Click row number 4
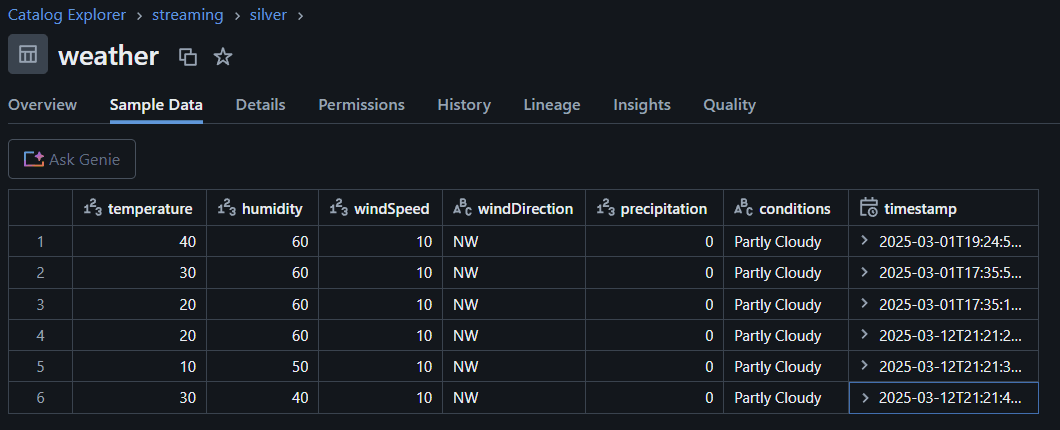1060x430 pixels. [41, 335]
